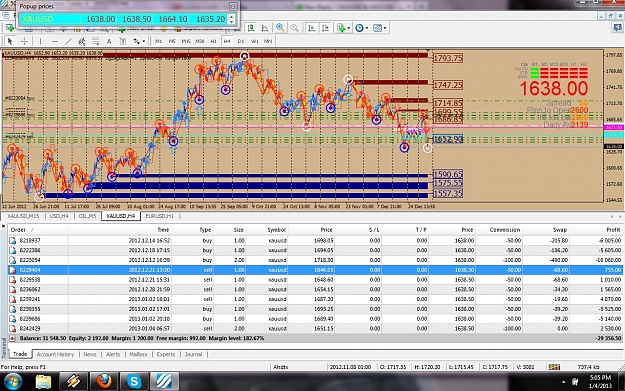Close the Terminal panel

(4, 226)
